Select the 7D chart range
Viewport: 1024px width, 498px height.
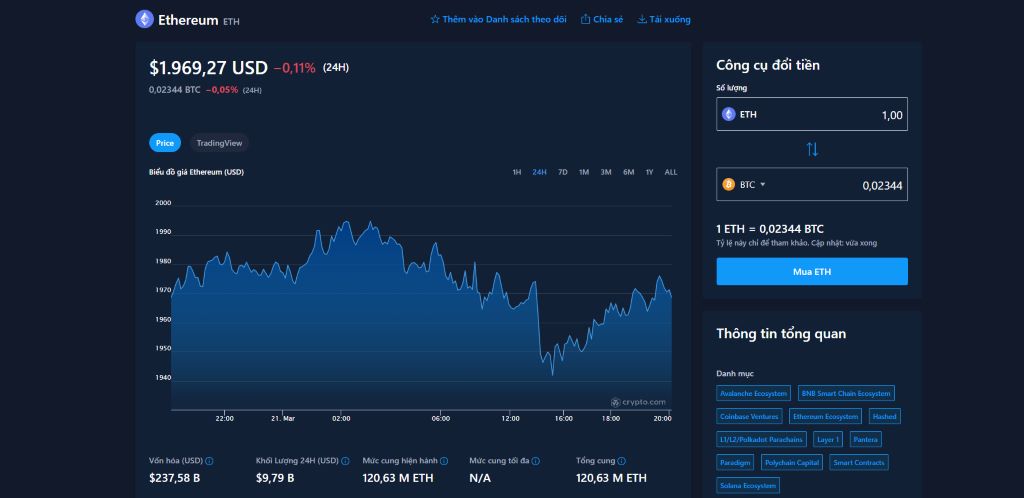pyautogui.click(x=563, y=172)
